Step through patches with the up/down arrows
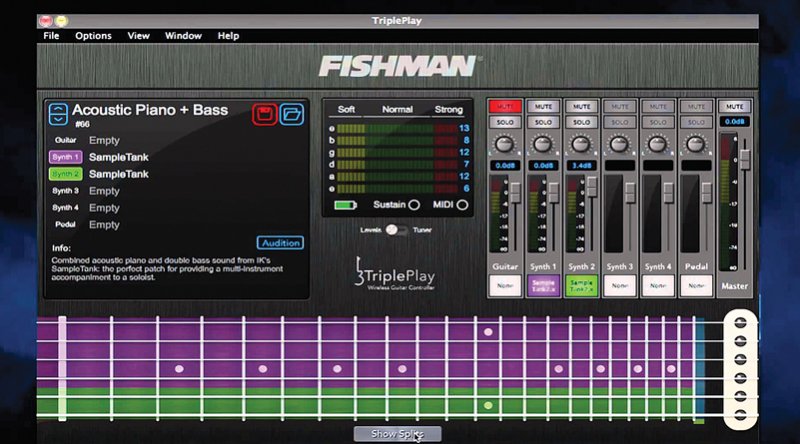 (58, 112)
